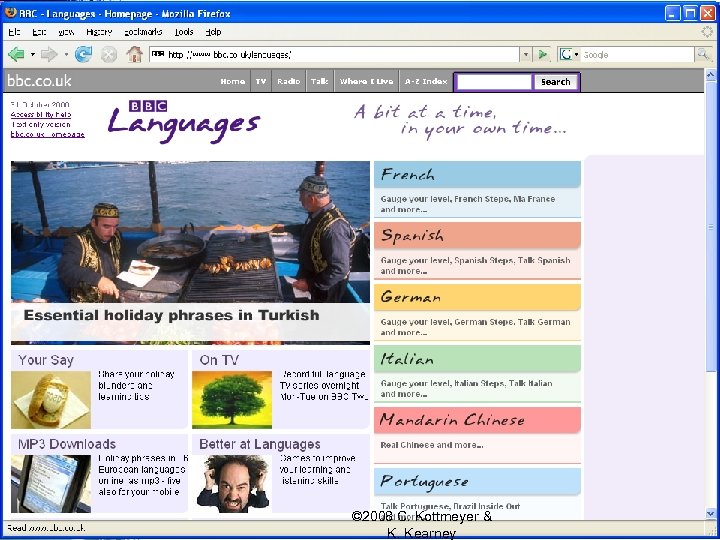Click the bbc.co.uk logo in banner

pyautogui.click(x=39, y=81)
